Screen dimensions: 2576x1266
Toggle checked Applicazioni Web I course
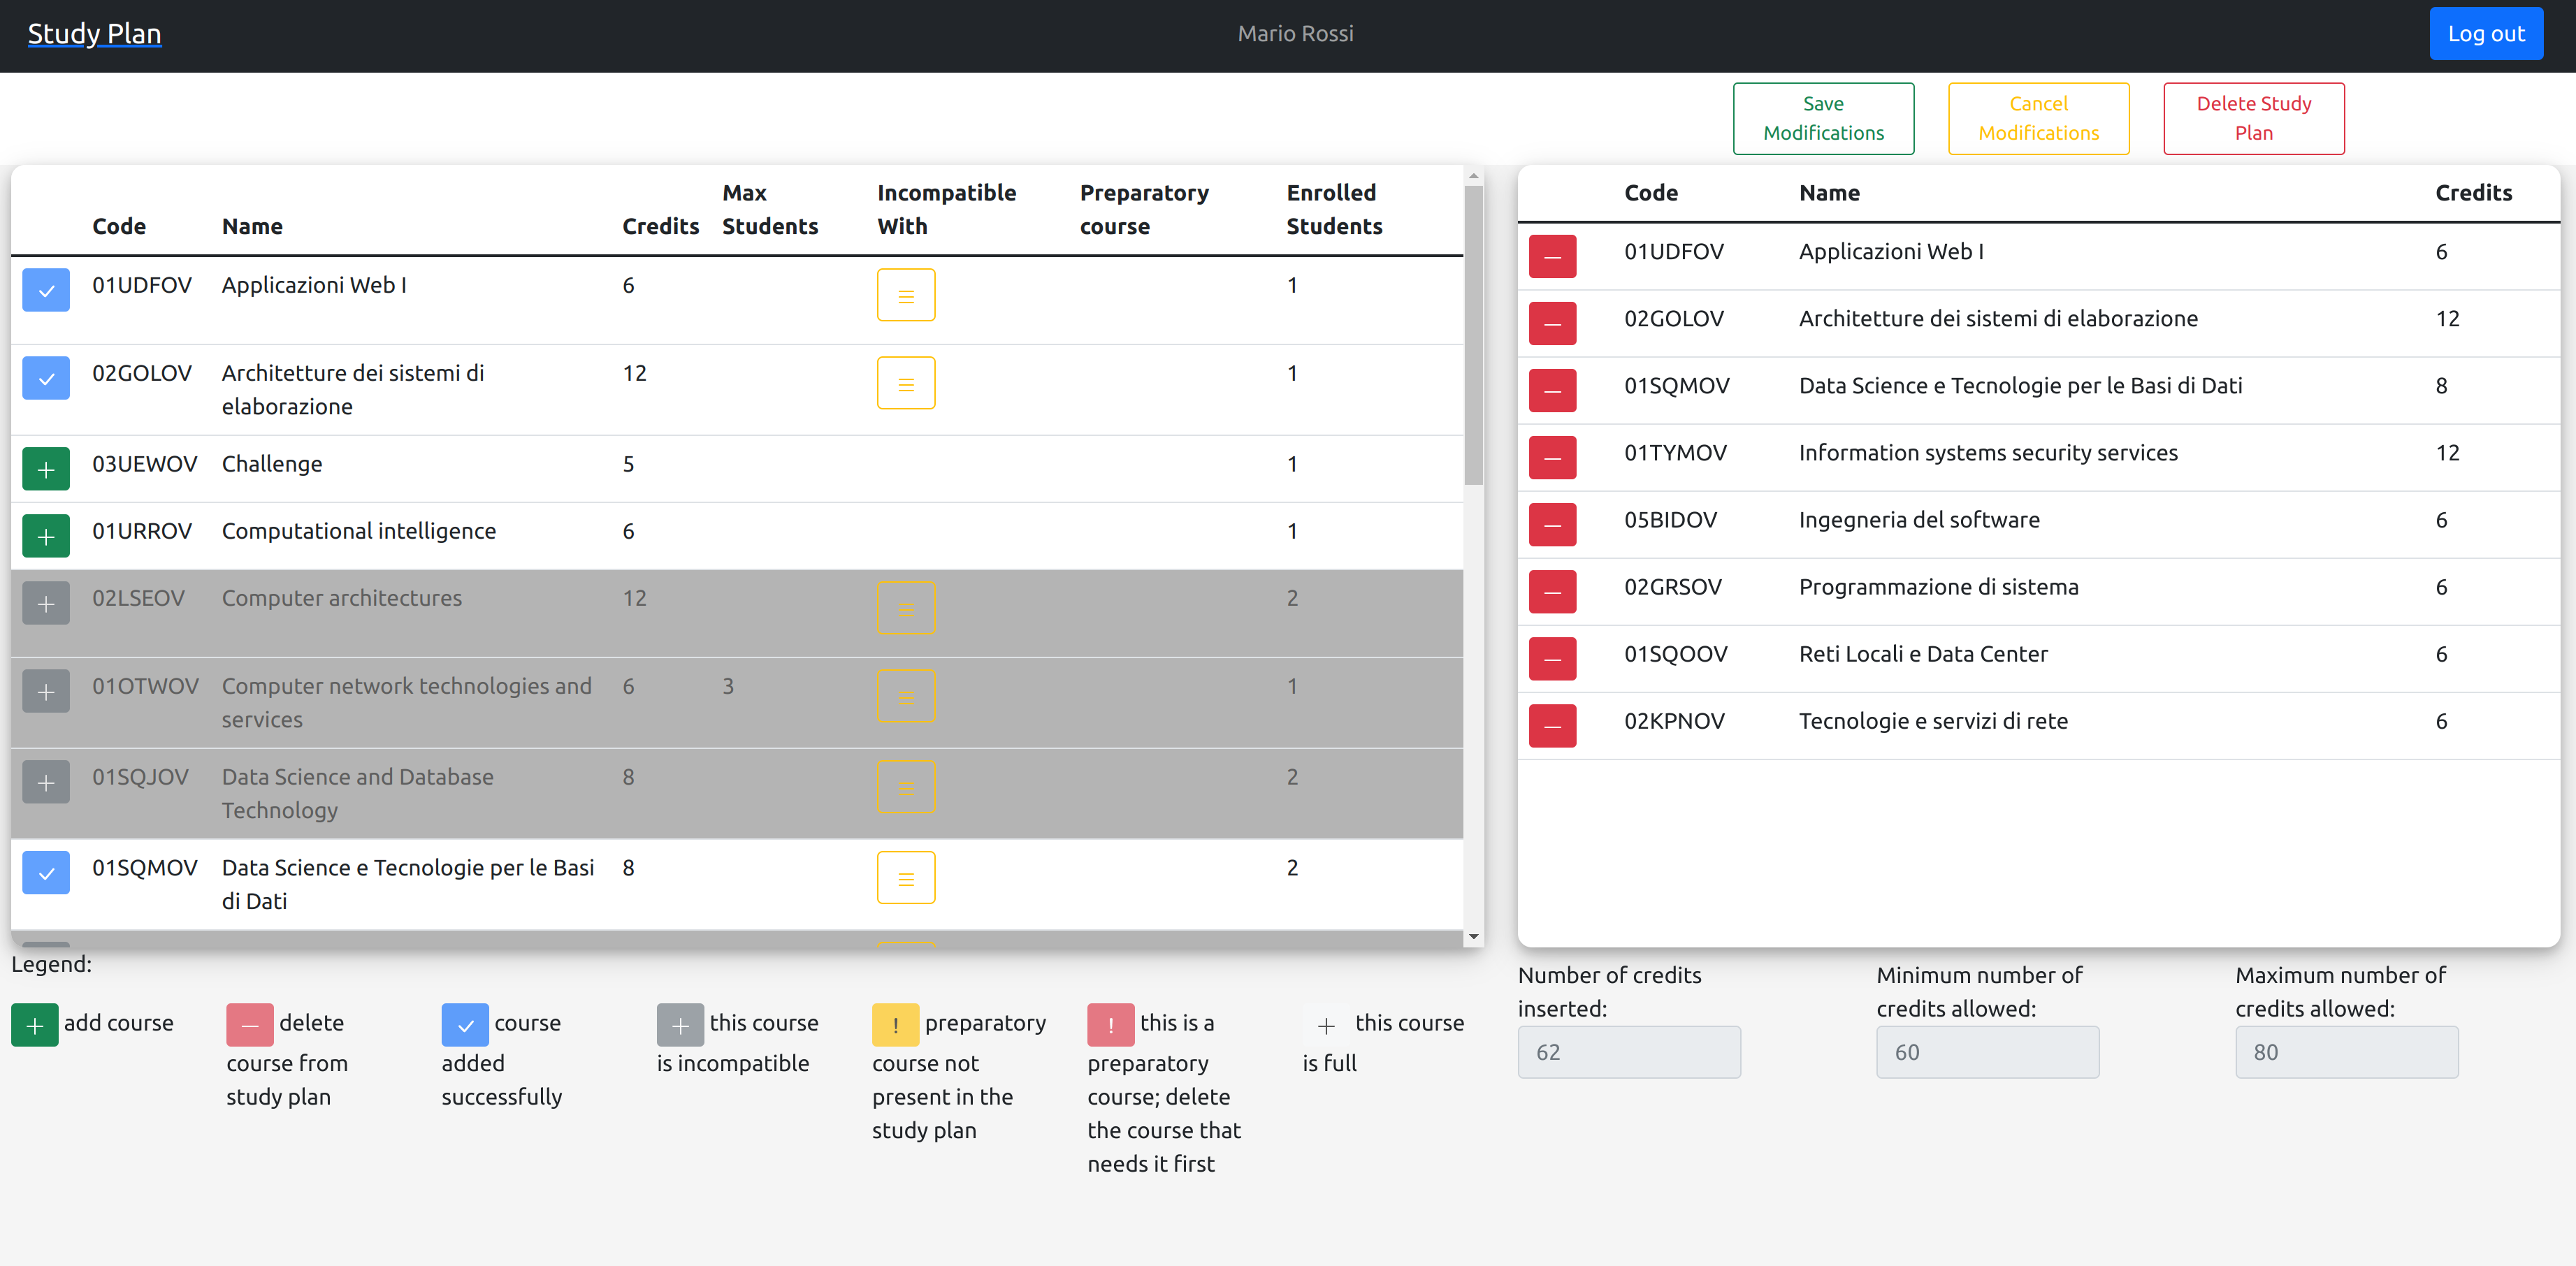(x=46, y=290)
